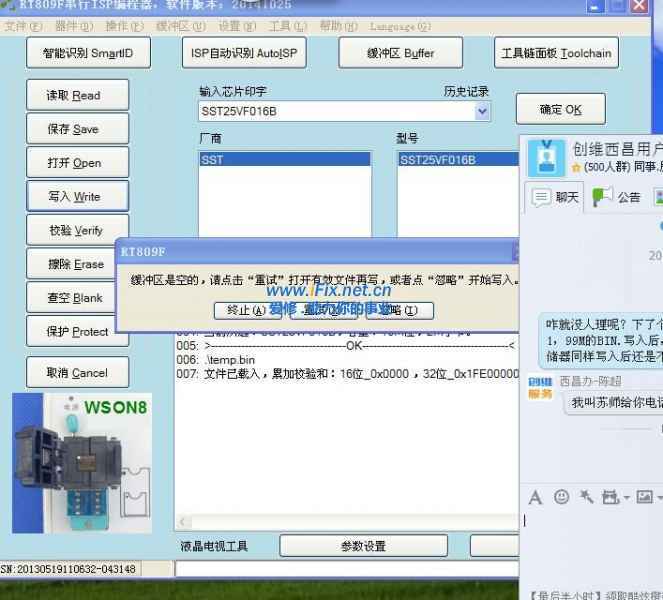
Task: Confirm chip selection with 确定 OK
Action: tap(561, 109)
